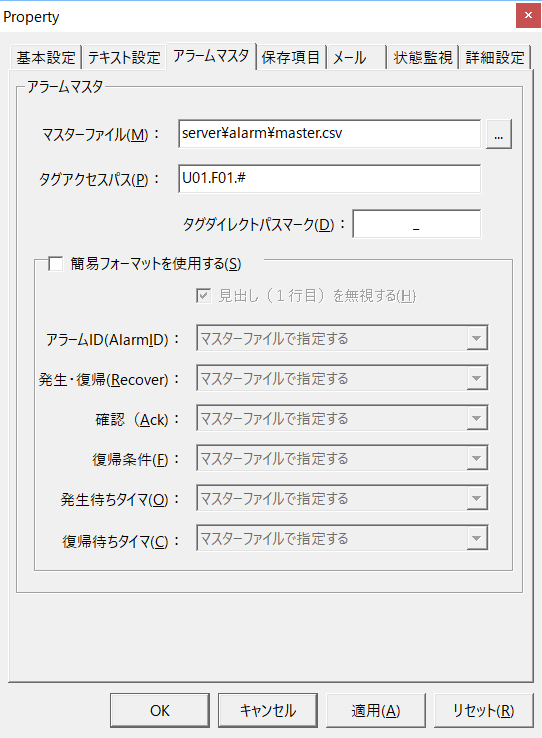Click the タグアクセスパス(P) label
Image resolution: width=542 pixels, height=738 pixels.
(99, 179)
